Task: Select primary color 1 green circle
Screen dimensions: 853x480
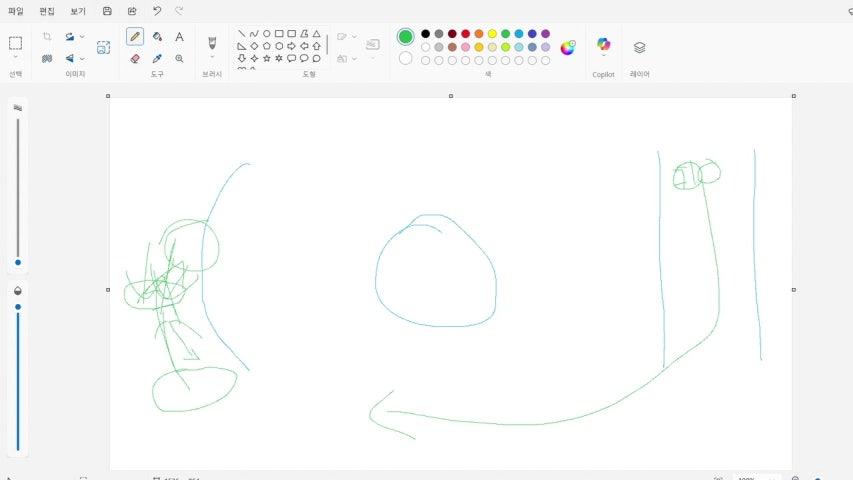Action: (405, 37)
